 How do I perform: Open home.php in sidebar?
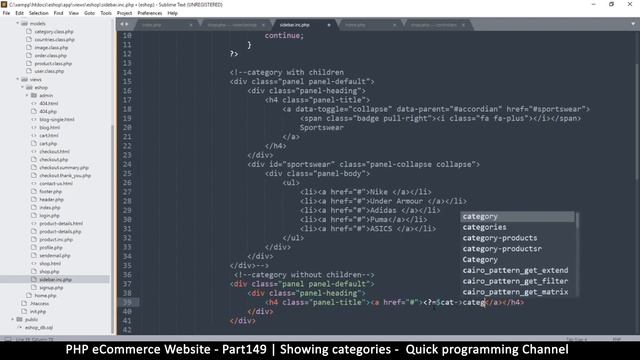(x=45, y=296)
